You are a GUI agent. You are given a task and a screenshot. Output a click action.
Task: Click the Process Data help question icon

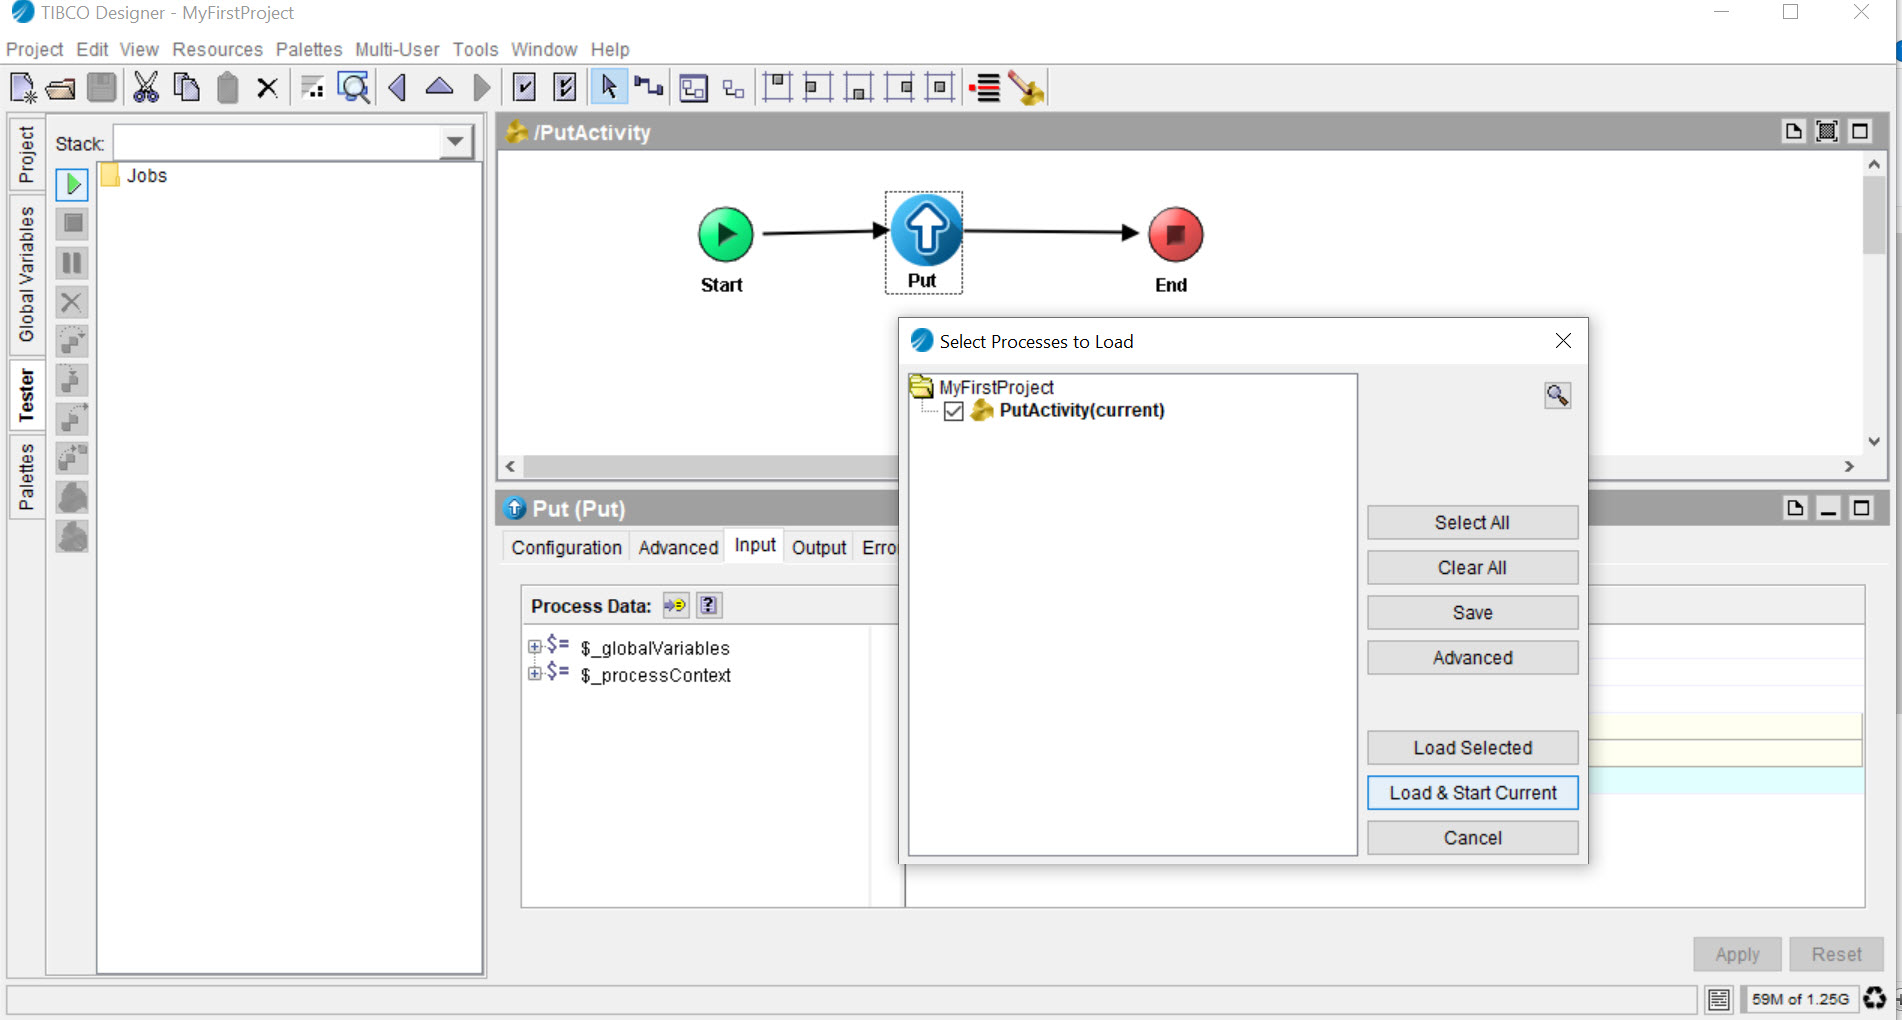[708, 605]
